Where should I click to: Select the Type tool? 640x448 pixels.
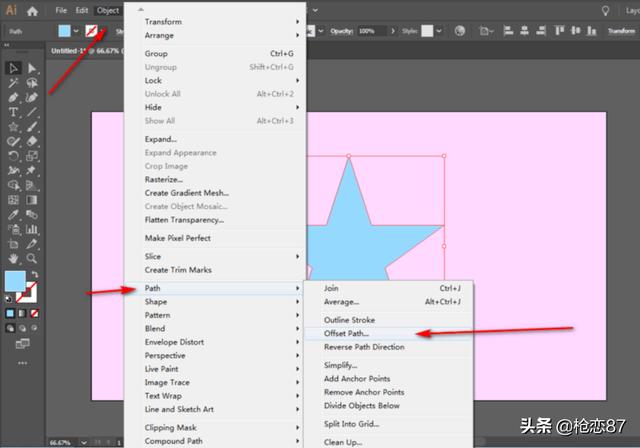(14, 112)
